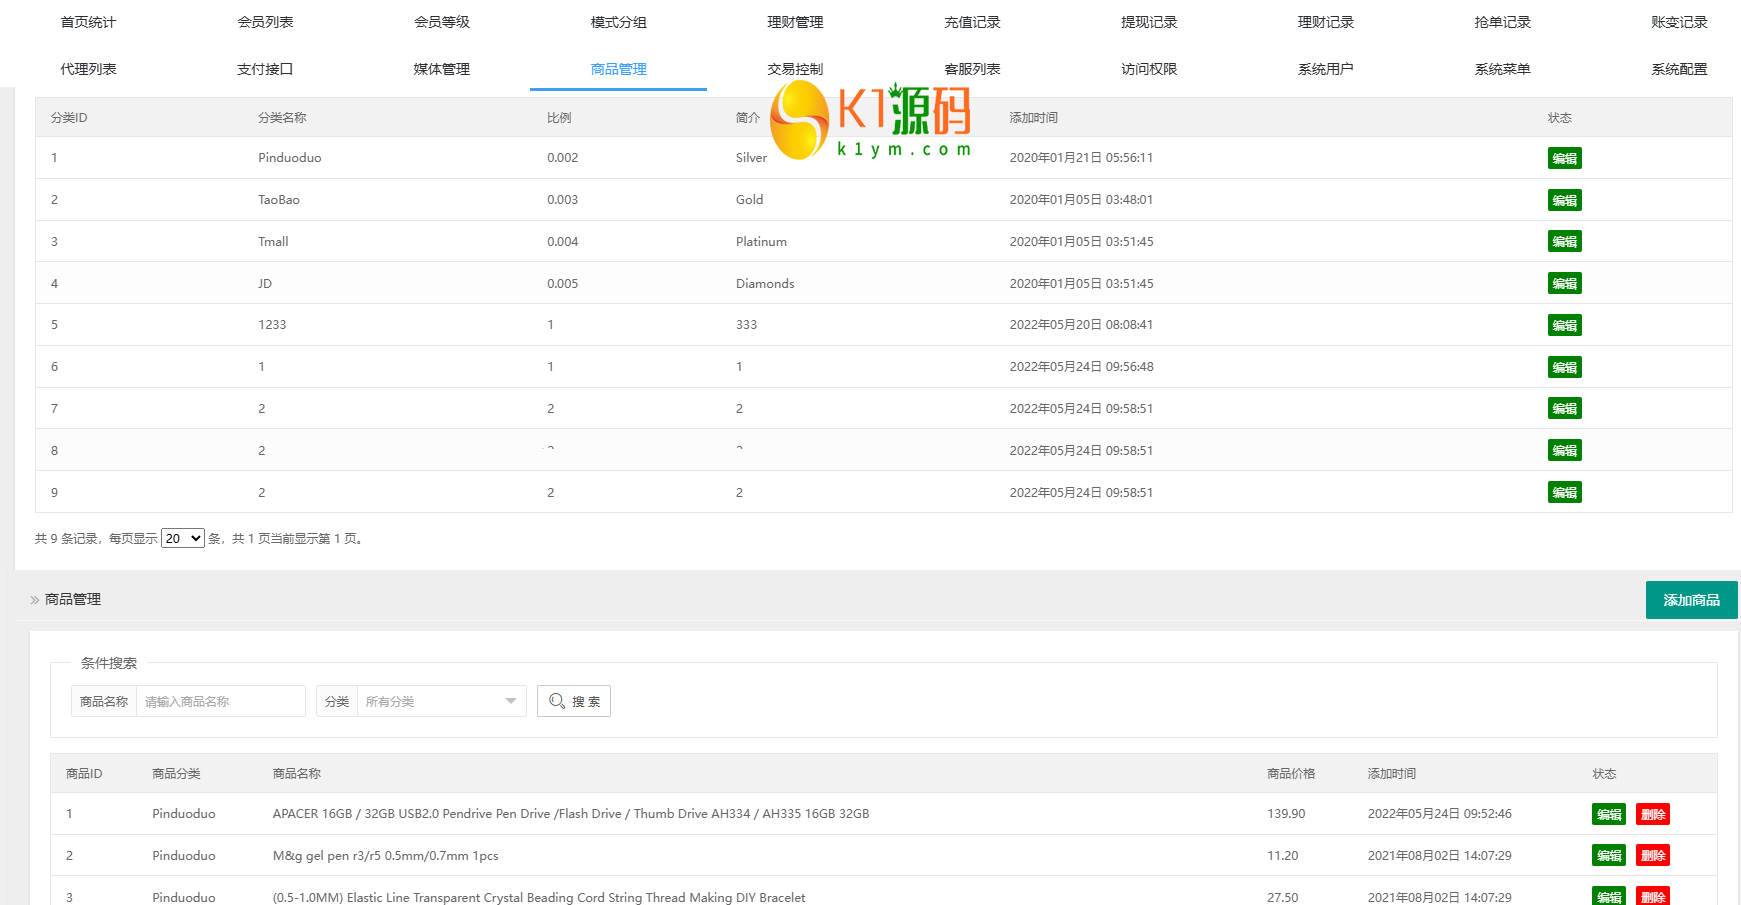Delete the M&g gel pen product
Screen dimensions: 1741x905
(x=1653, y=856)
